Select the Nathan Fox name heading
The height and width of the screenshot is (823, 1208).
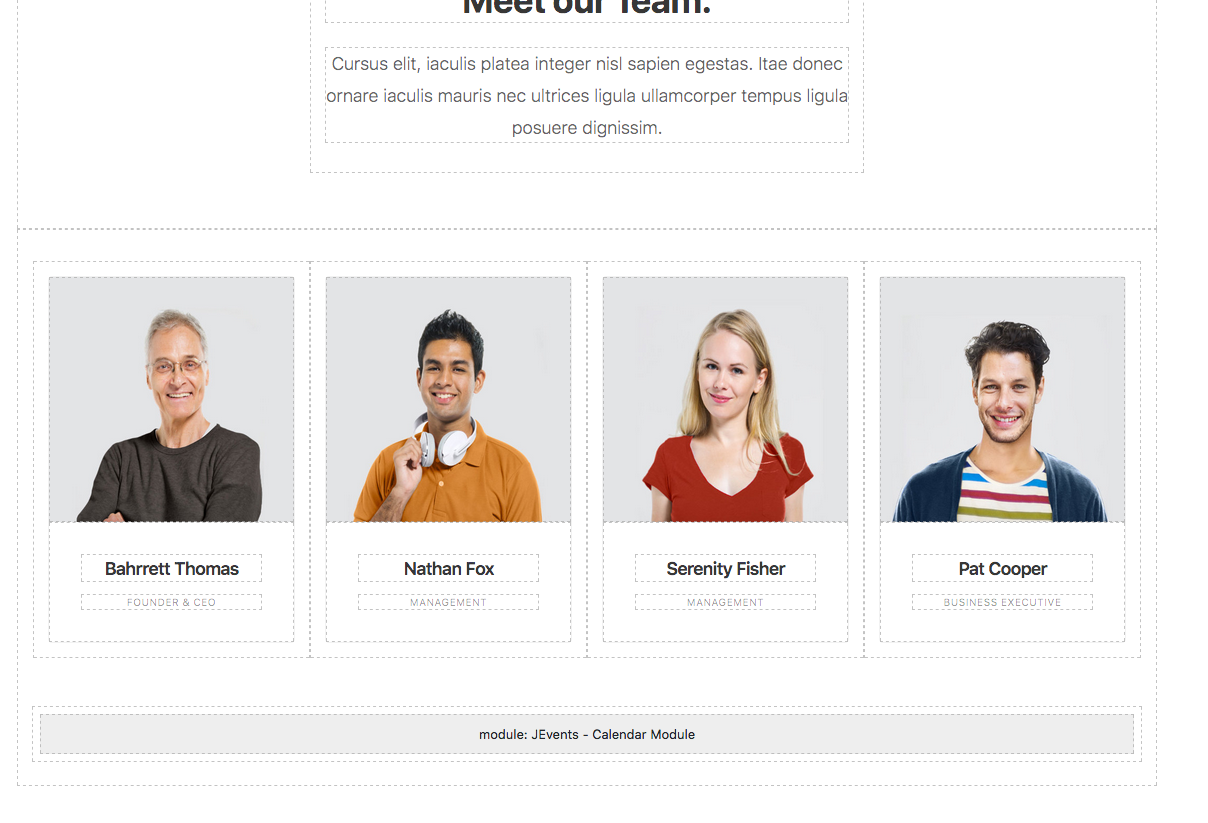point(448,568)
